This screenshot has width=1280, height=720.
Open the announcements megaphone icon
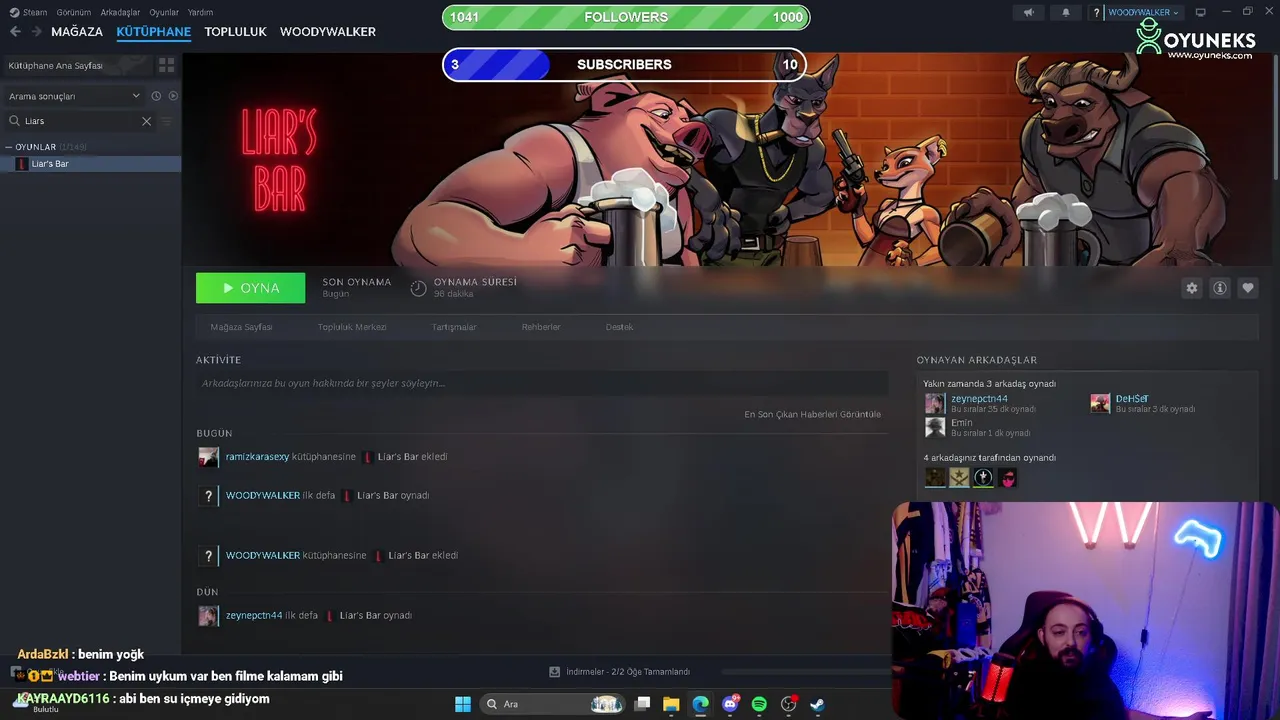coord(1028,12)
